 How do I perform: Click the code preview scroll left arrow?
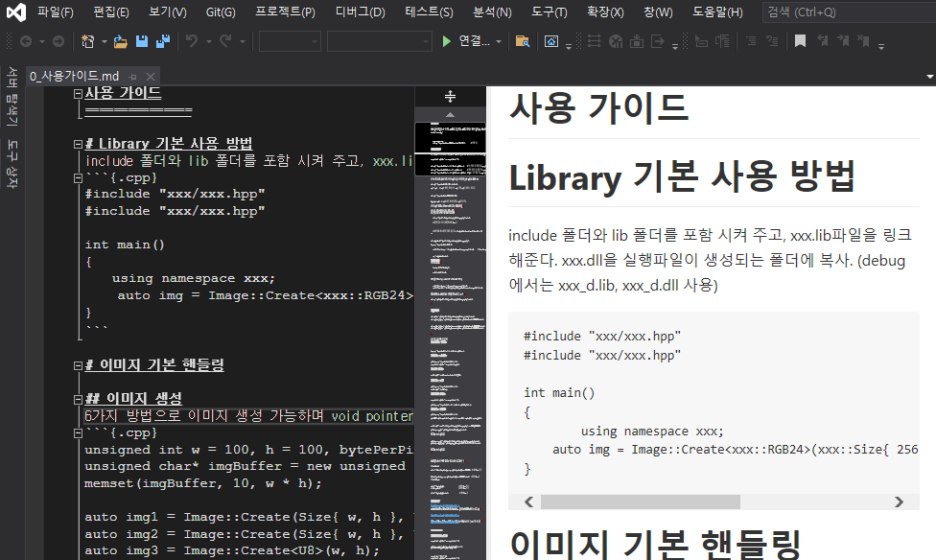[x=529, y=502]
